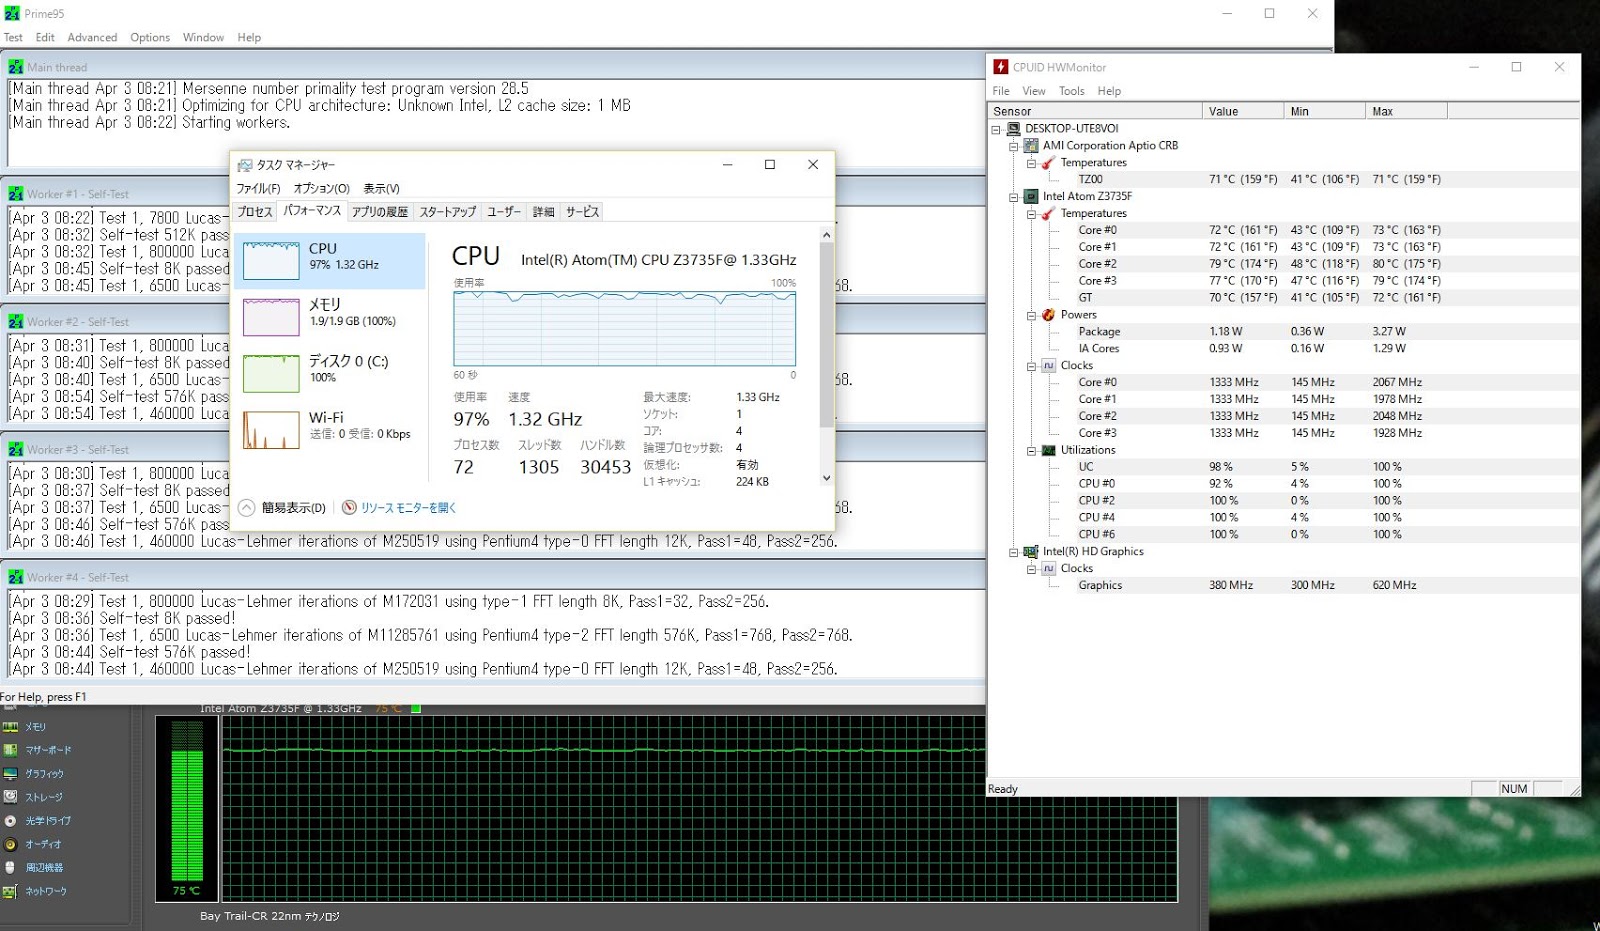Collapse the DESKTOP-UTE8VOI root node
Image resolution: width=1600 pixels, height=931 pixels.
[996, 129]
